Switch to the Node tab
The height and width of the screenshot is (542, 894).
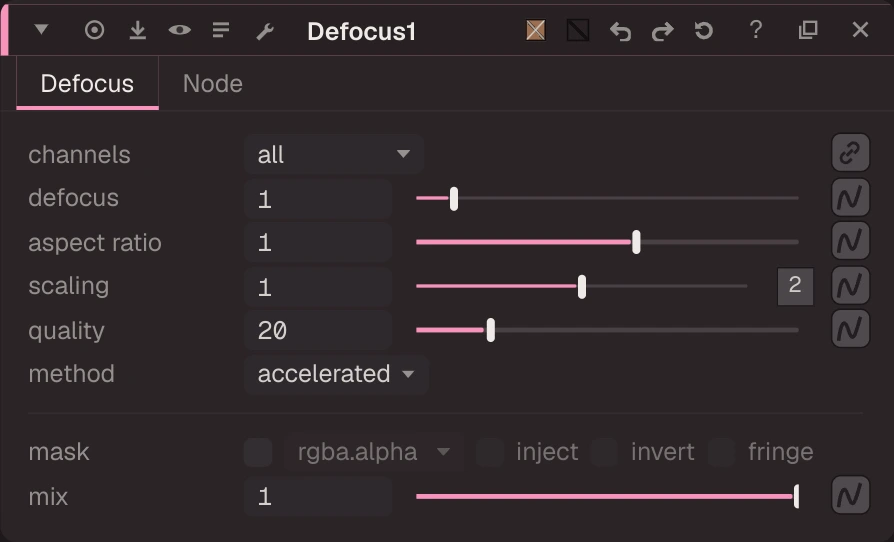click(x=213, y=84)
